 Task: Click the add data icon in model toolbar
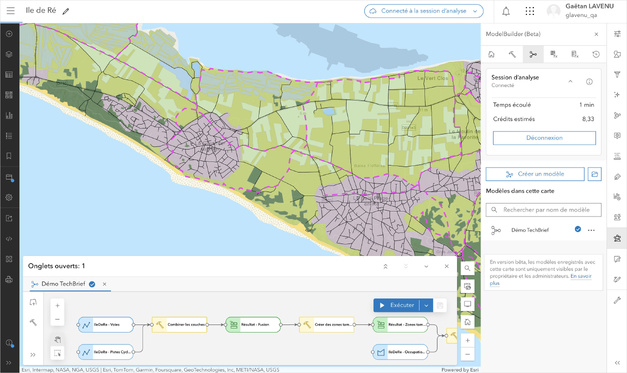(x=33, y=302)
